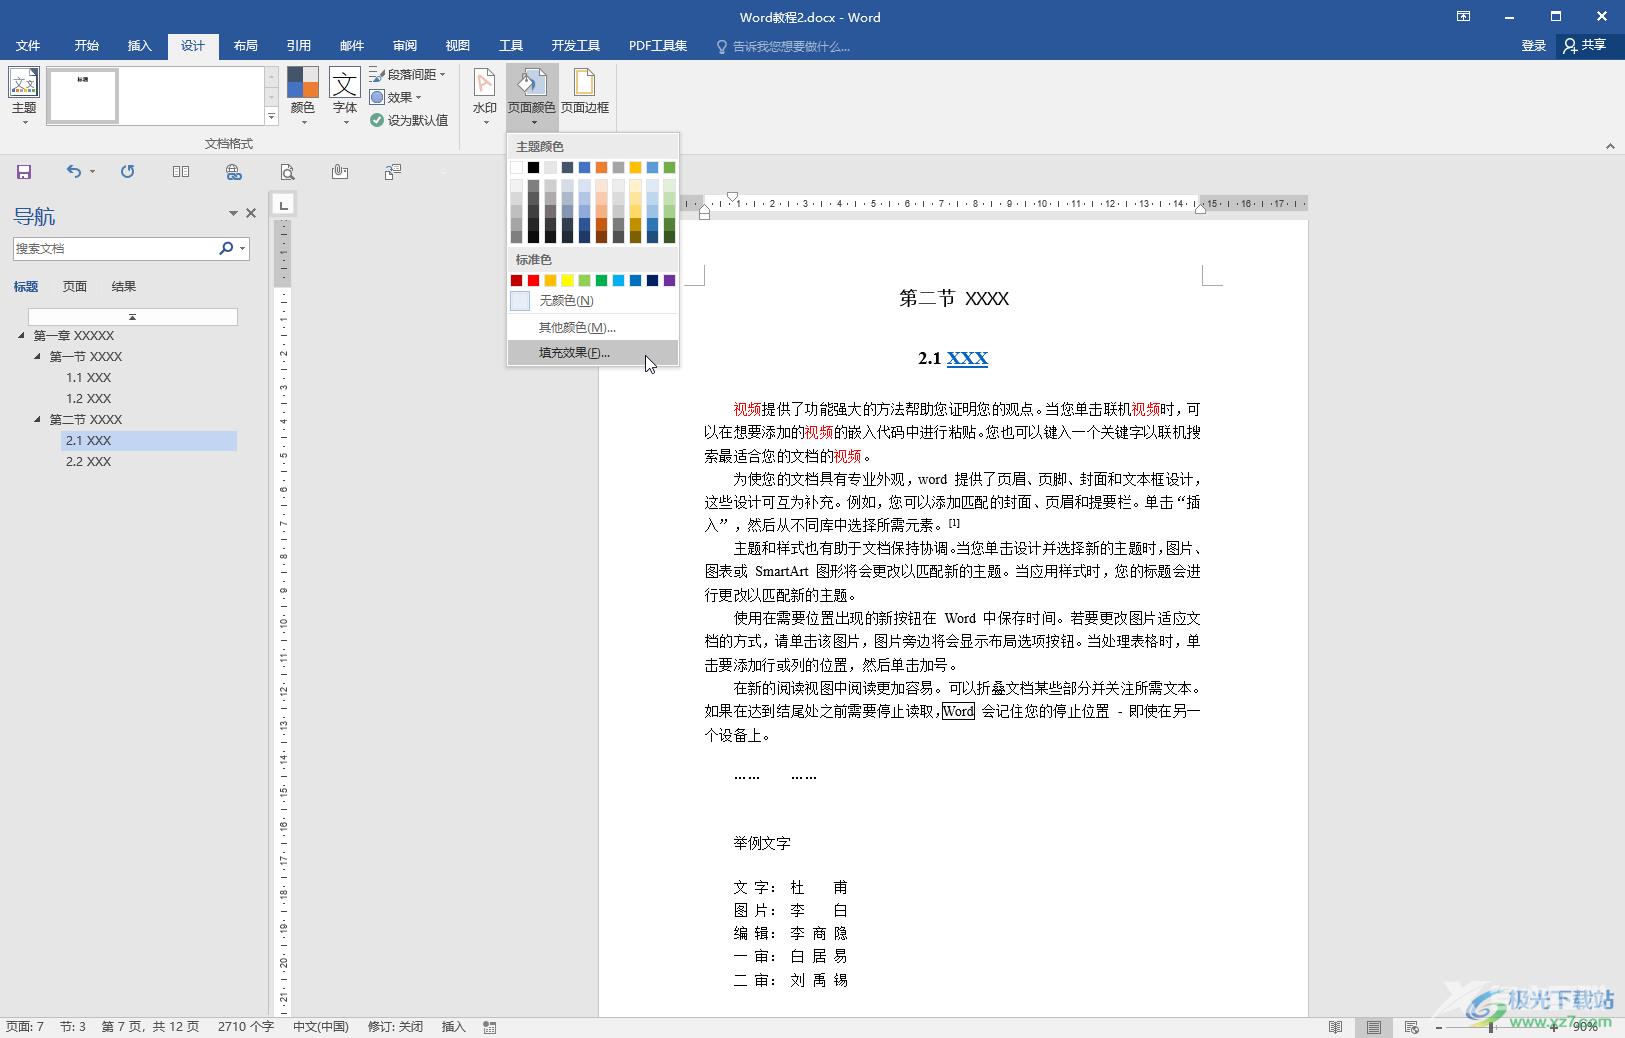The height and width of the screenshot is (1038, 1625).
Task: Open the navigation pane options dropdown arrow
Action: tap(233, 213)
